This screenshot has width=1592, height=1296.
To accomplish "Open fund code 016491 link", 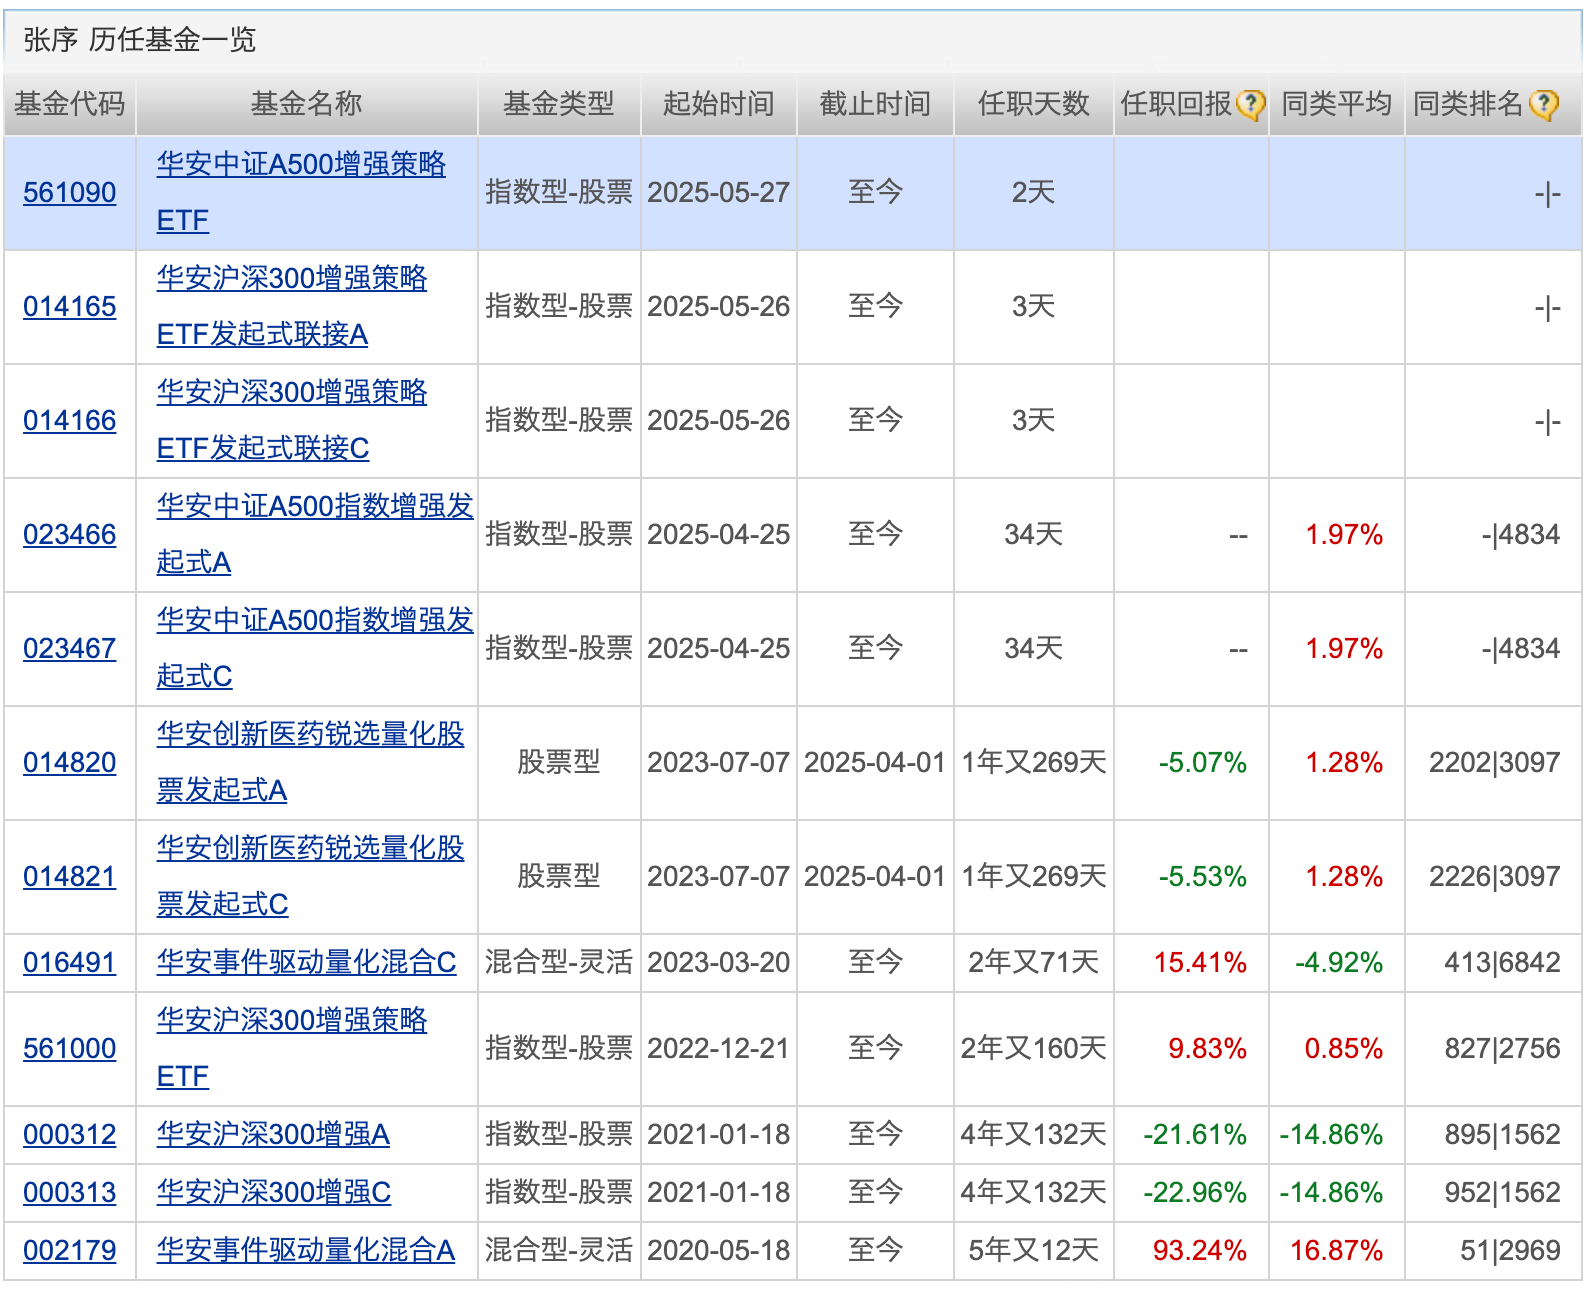I will coord(70,963).
